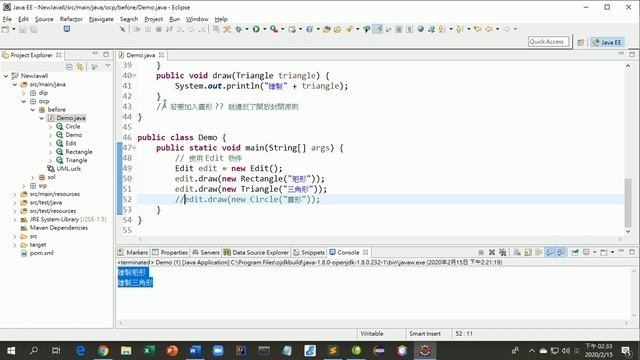Screen dimensions: 640x360
Task: Click fold toggle beside line 47
Action: 134,147
